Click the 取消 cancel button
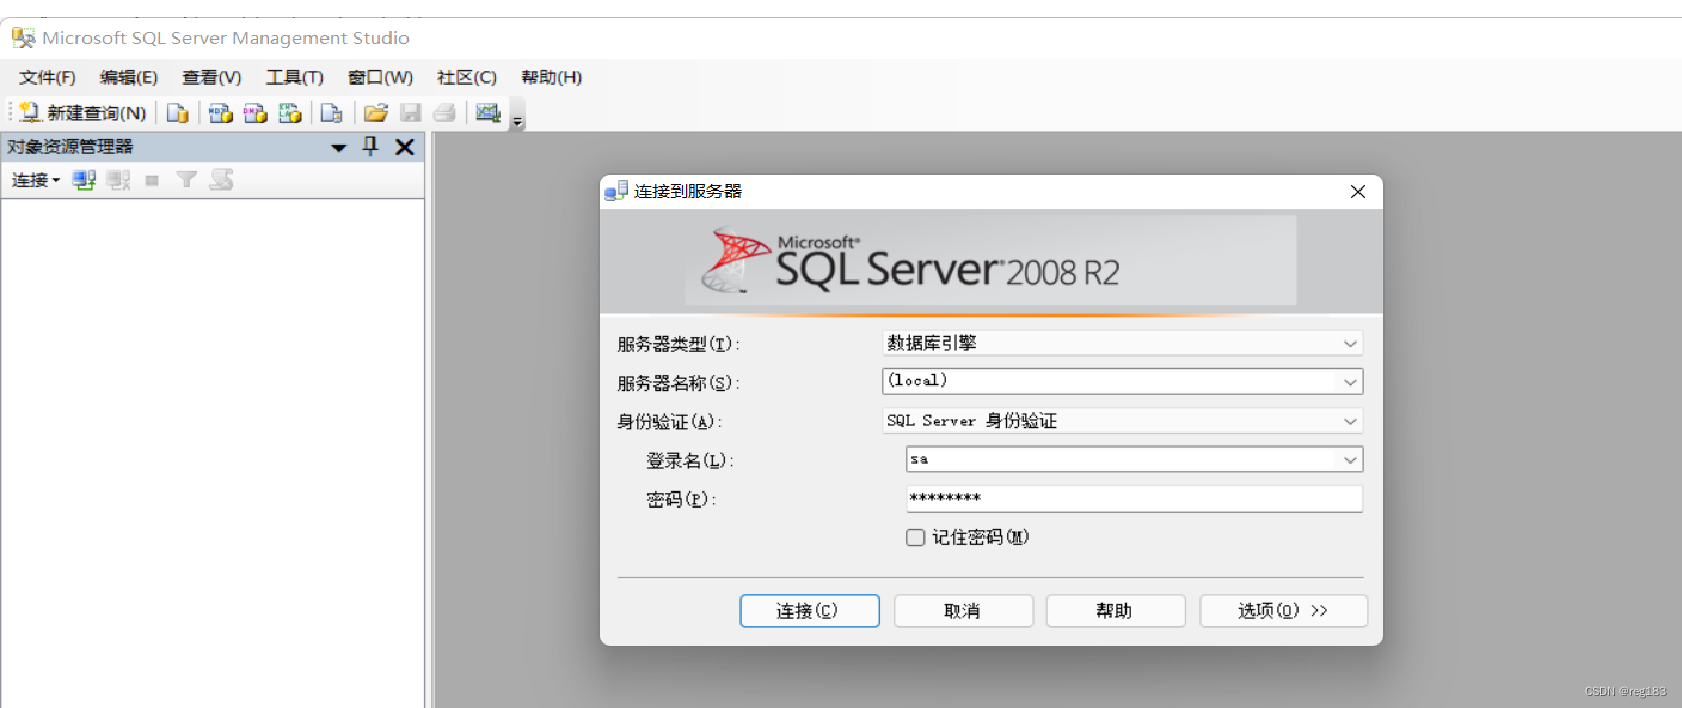Viewport: 1682px width, 708px height. [x=963, y=611]
